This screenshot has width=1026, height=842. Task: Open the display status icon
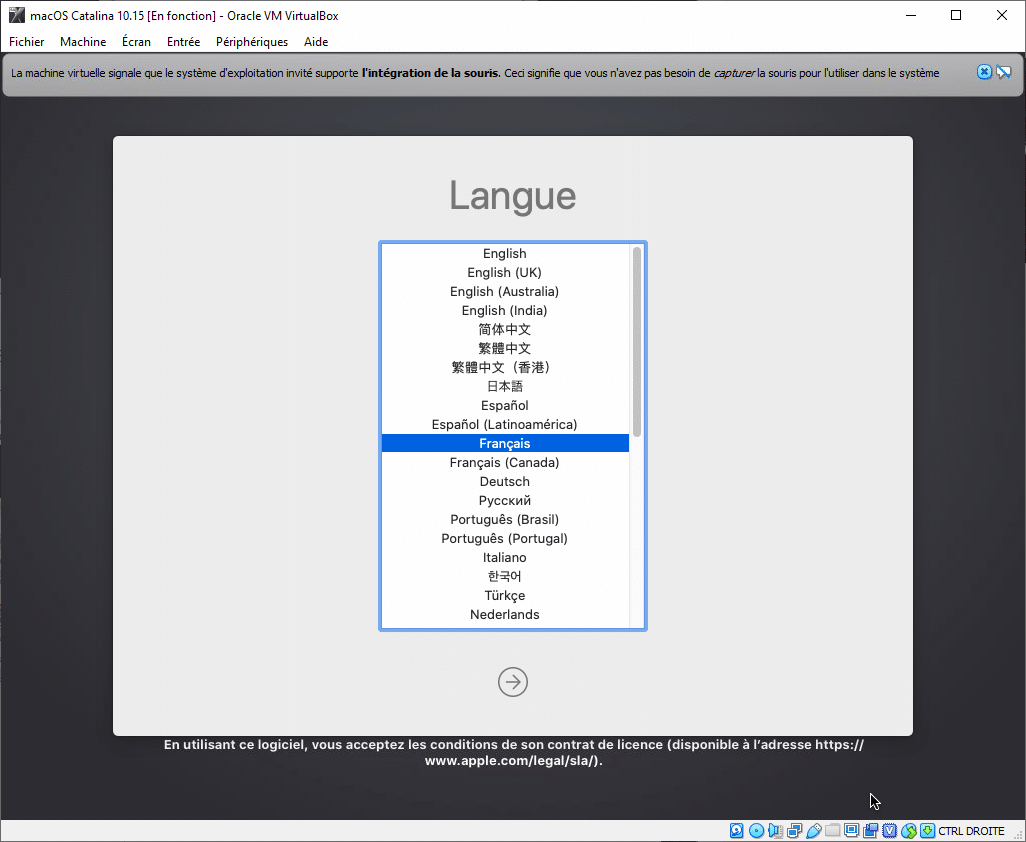[851, 831]
